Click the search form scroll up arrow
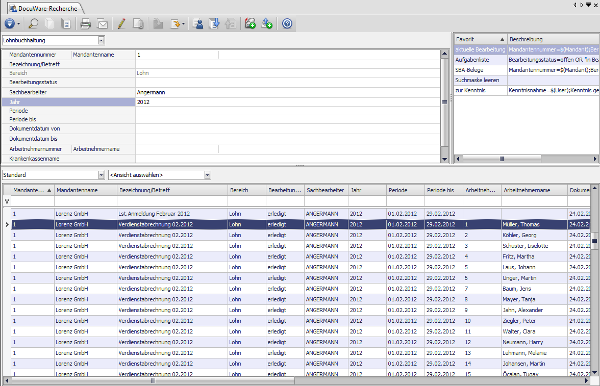 (444, 54)
